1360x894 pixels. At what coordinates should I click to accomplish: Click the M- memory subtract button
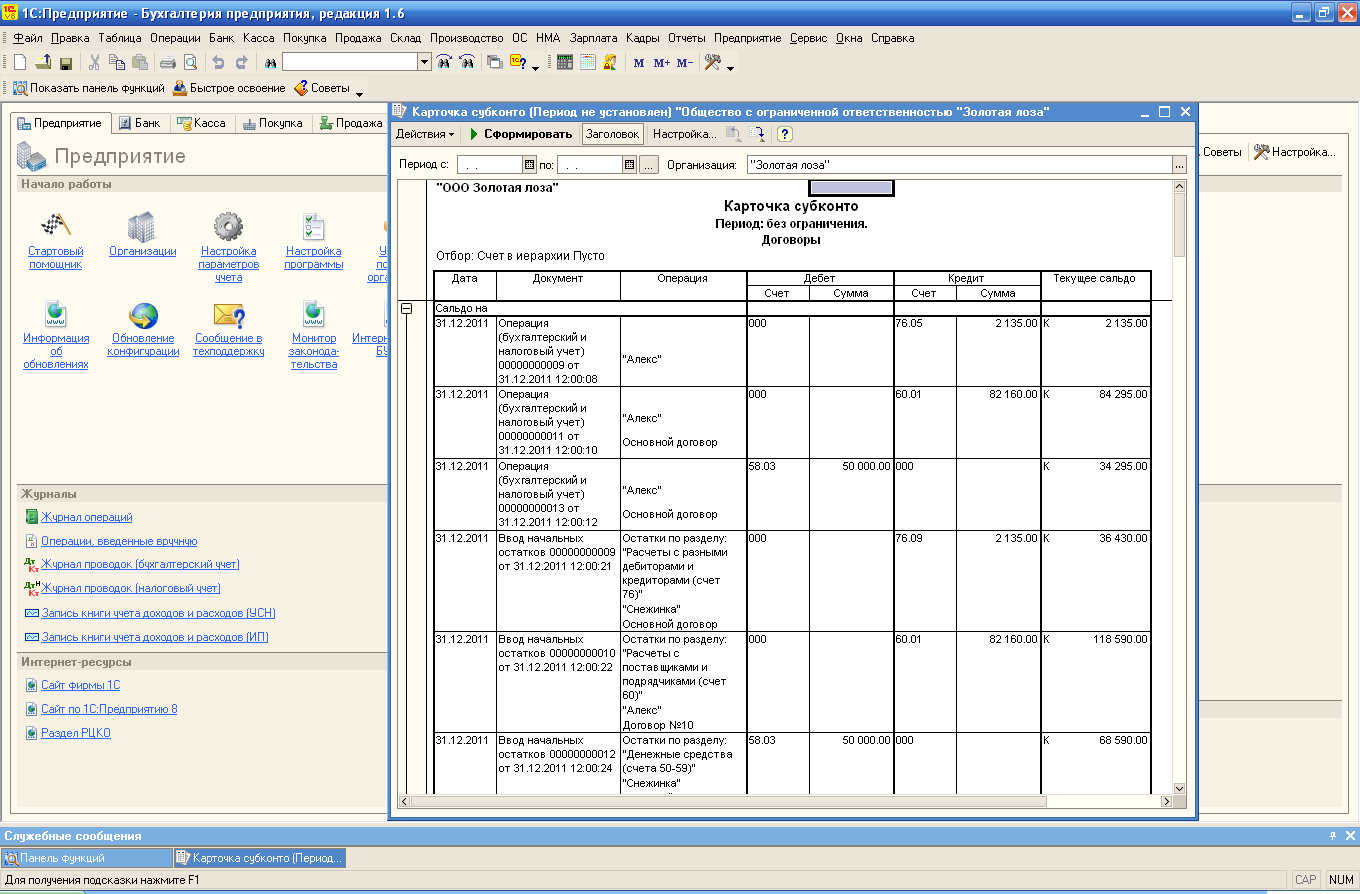[x=685, y=62]
